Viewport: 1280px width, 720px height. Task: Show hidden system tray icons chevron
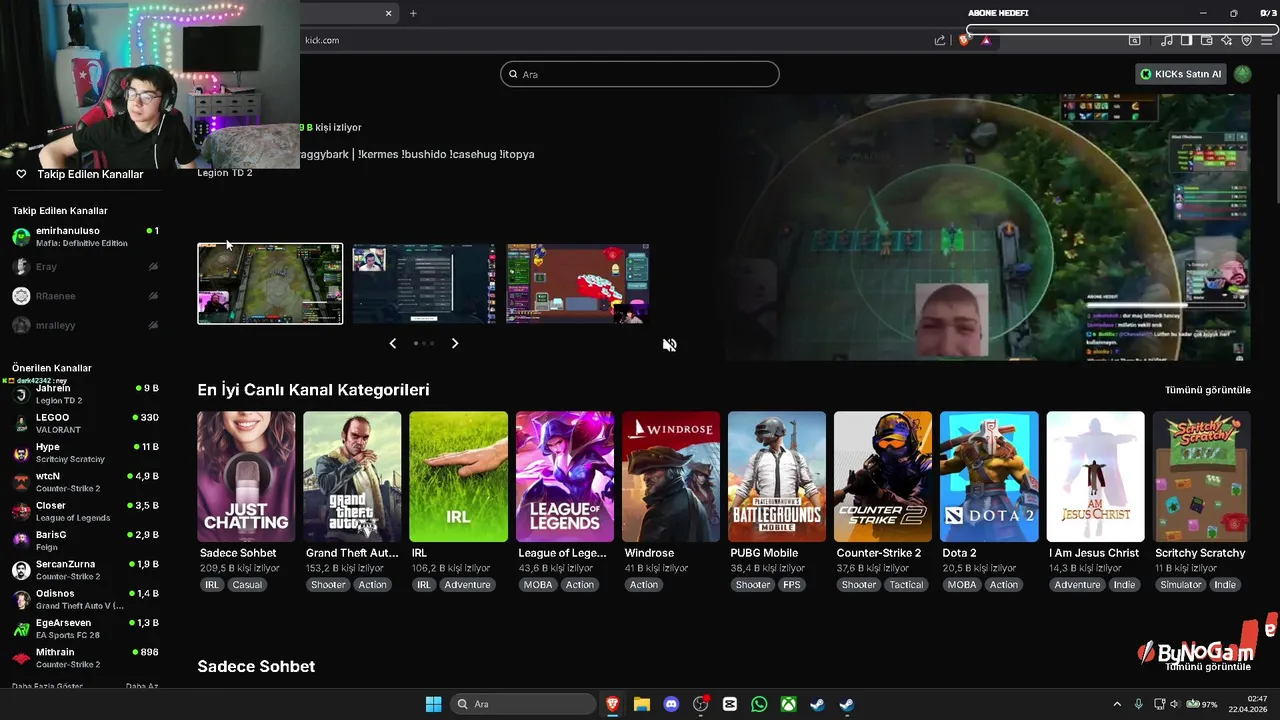coord(1117,704)
